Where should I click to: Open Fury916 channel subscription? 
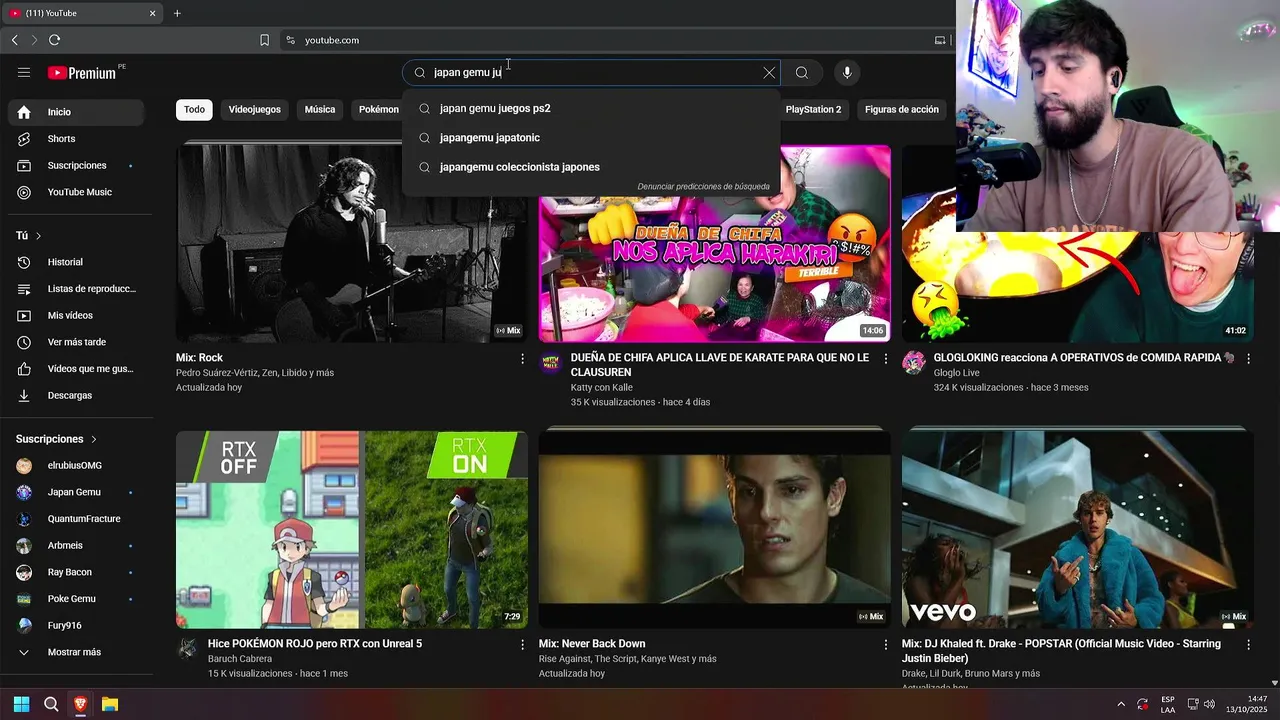click(76, 625)
